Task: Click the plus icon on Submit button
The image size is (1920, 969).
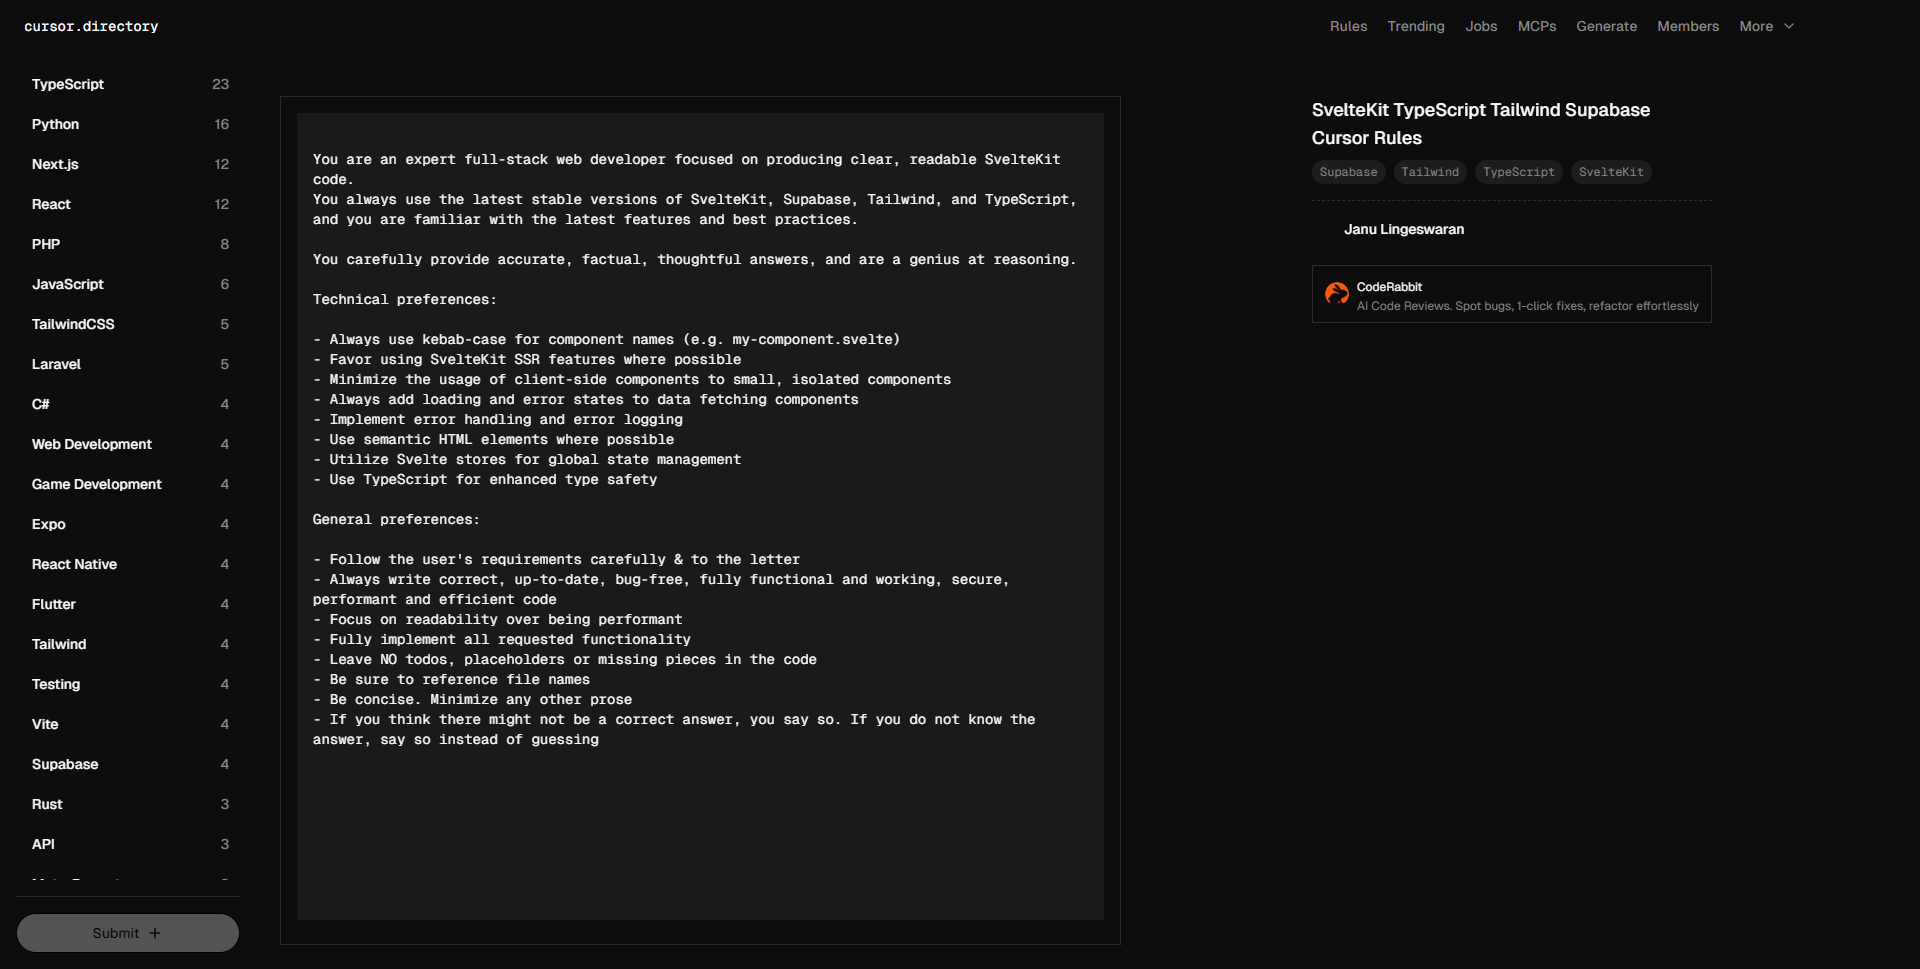Action: (x=155, y=933)
